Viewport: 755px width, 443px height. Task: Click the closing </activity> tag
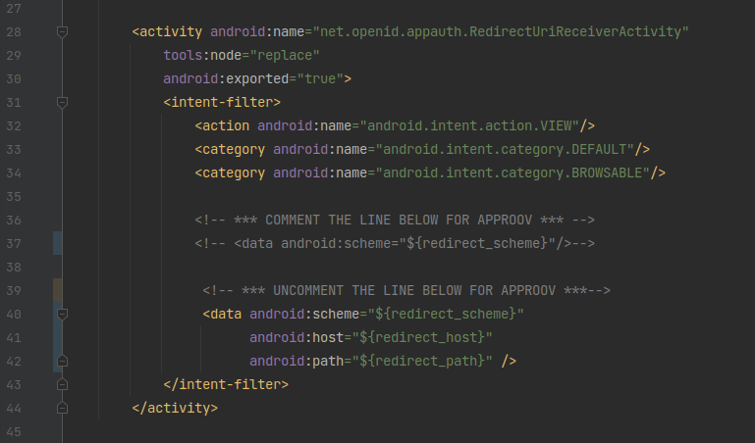(175, 408)
